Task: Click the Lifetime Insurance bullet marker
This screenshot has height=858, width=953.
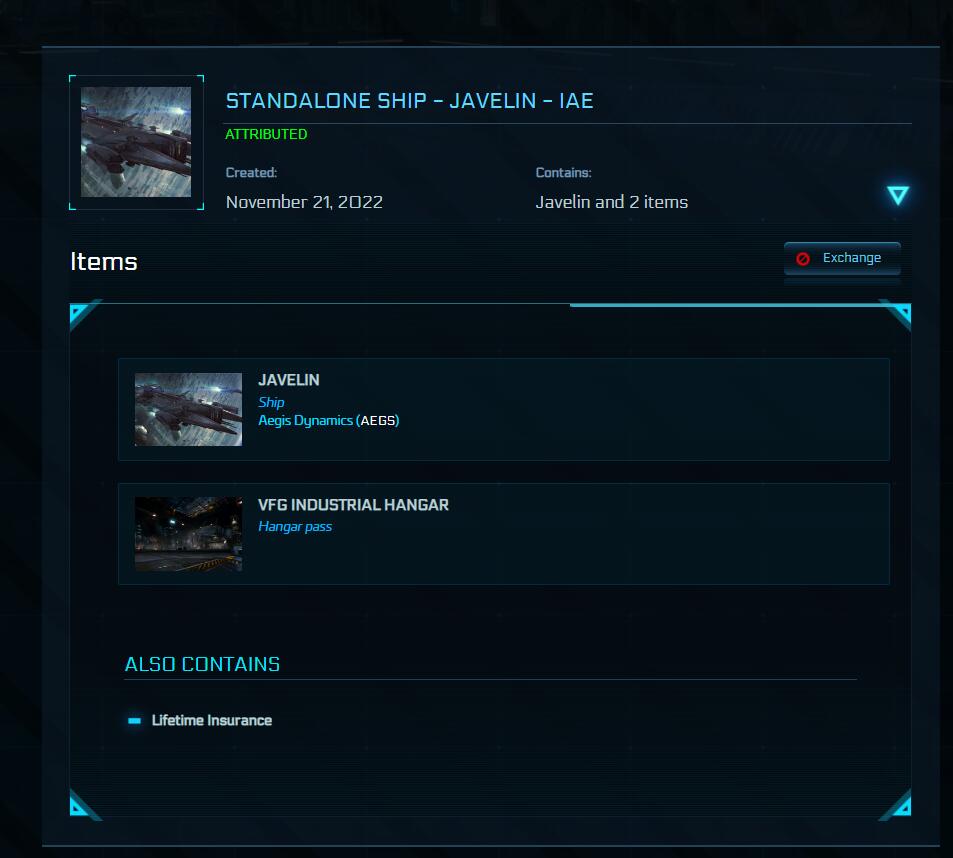Action: 134,721
